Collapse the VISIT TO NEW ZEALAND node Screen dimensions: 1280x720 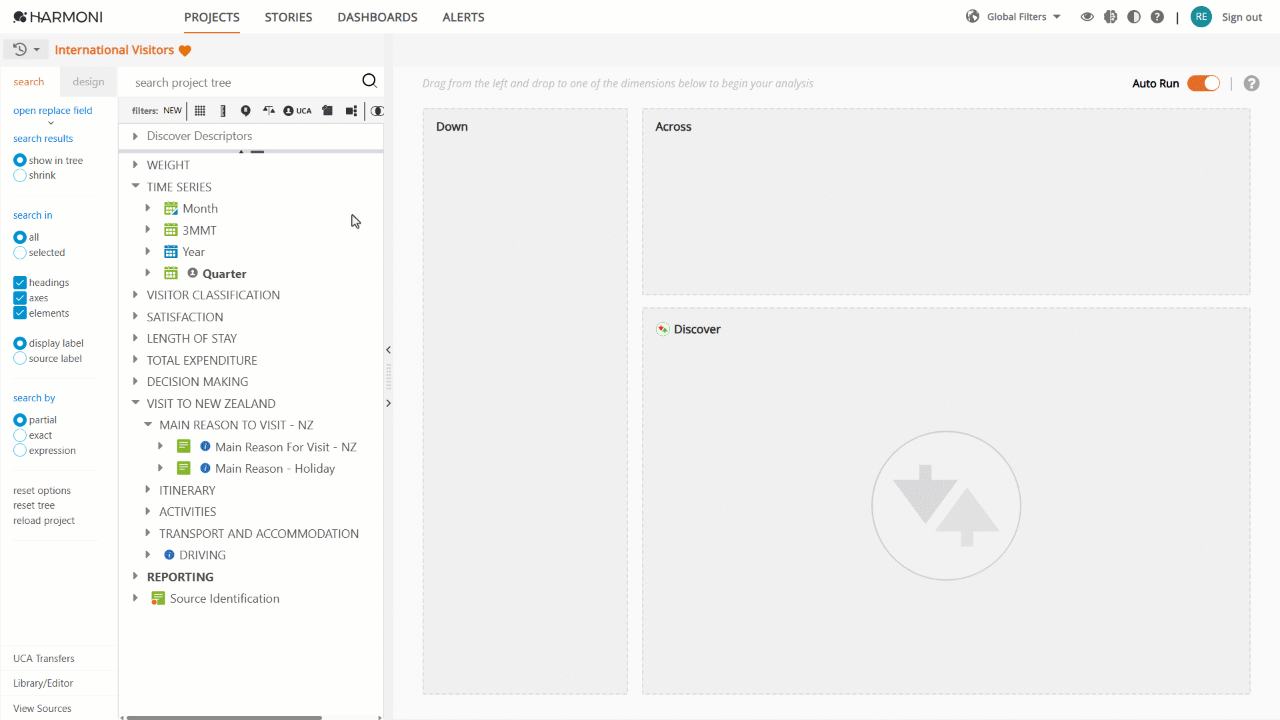pos(136,403)
